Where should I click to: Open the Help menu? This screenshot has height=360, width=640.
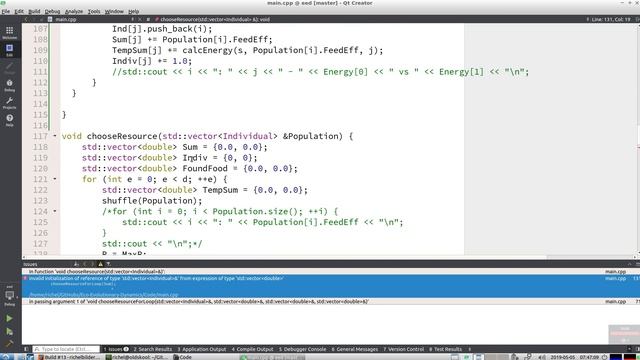pyautogui.click(x=133, y=11)
